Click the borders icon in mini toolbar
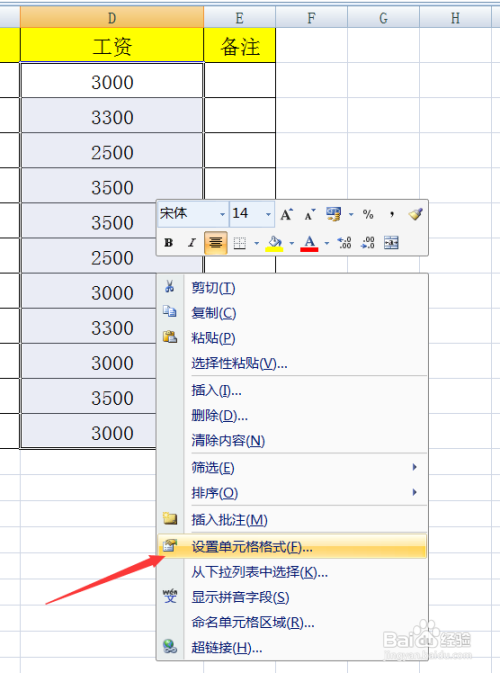This screenshot has height=673, width=500. 239,243
